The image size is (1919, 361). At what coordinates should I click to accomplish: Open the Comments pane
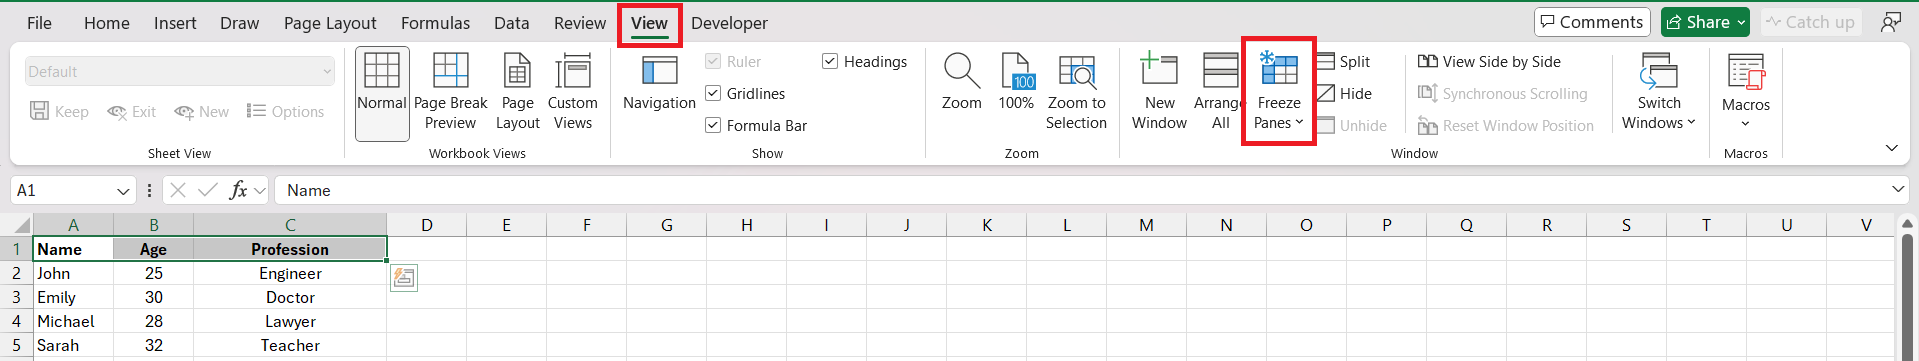pyautogui.click(x=1592, y=22)
